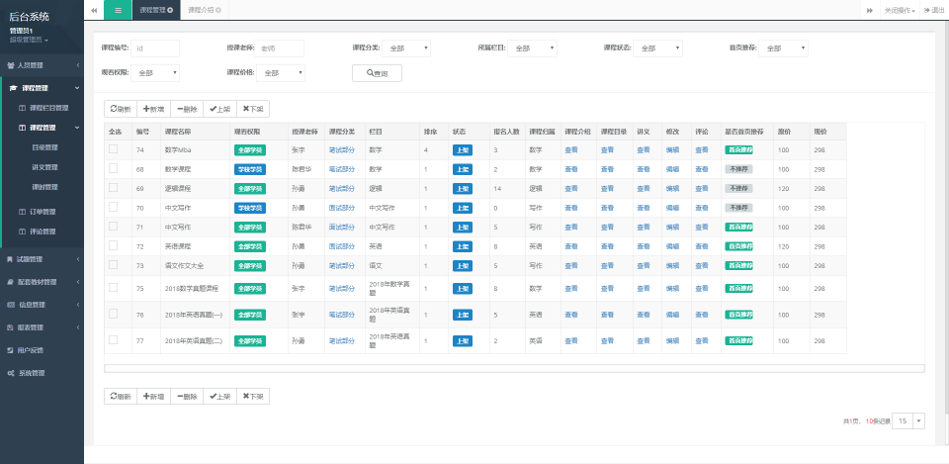Tick the checkbox for course 68 数学课程
This screenshot has width=949, height=464.
coord(113,168)
